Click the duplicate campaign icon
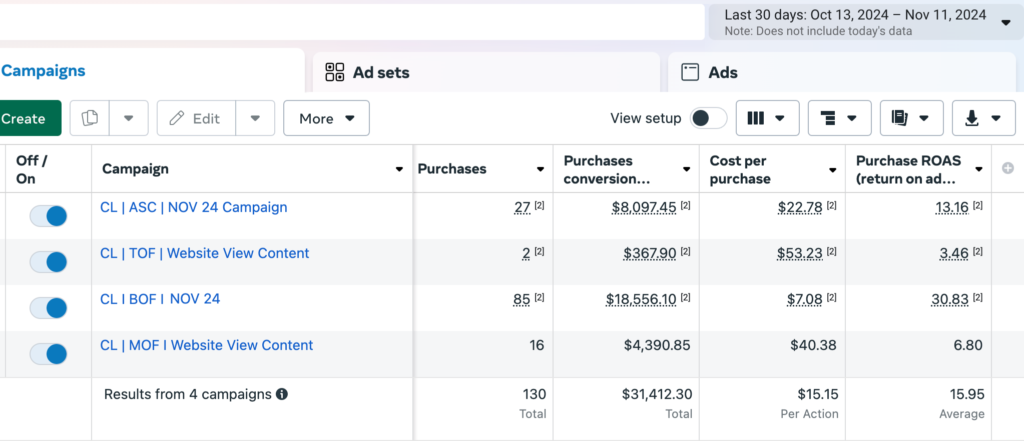 (x=90, y=118)
